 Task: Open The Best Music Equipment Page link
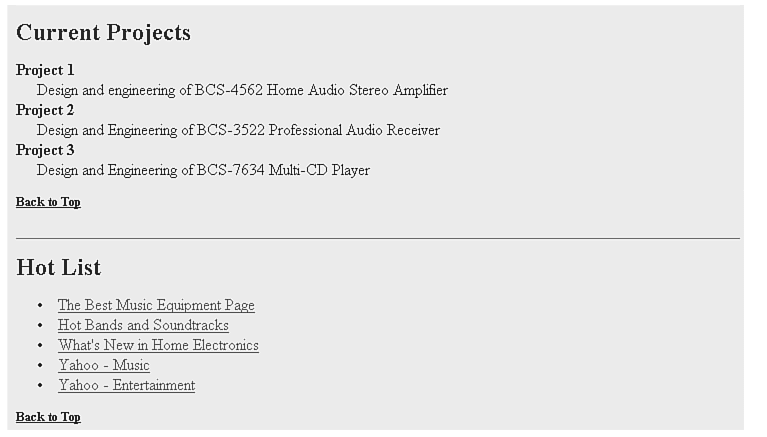(x=156, y=305)
